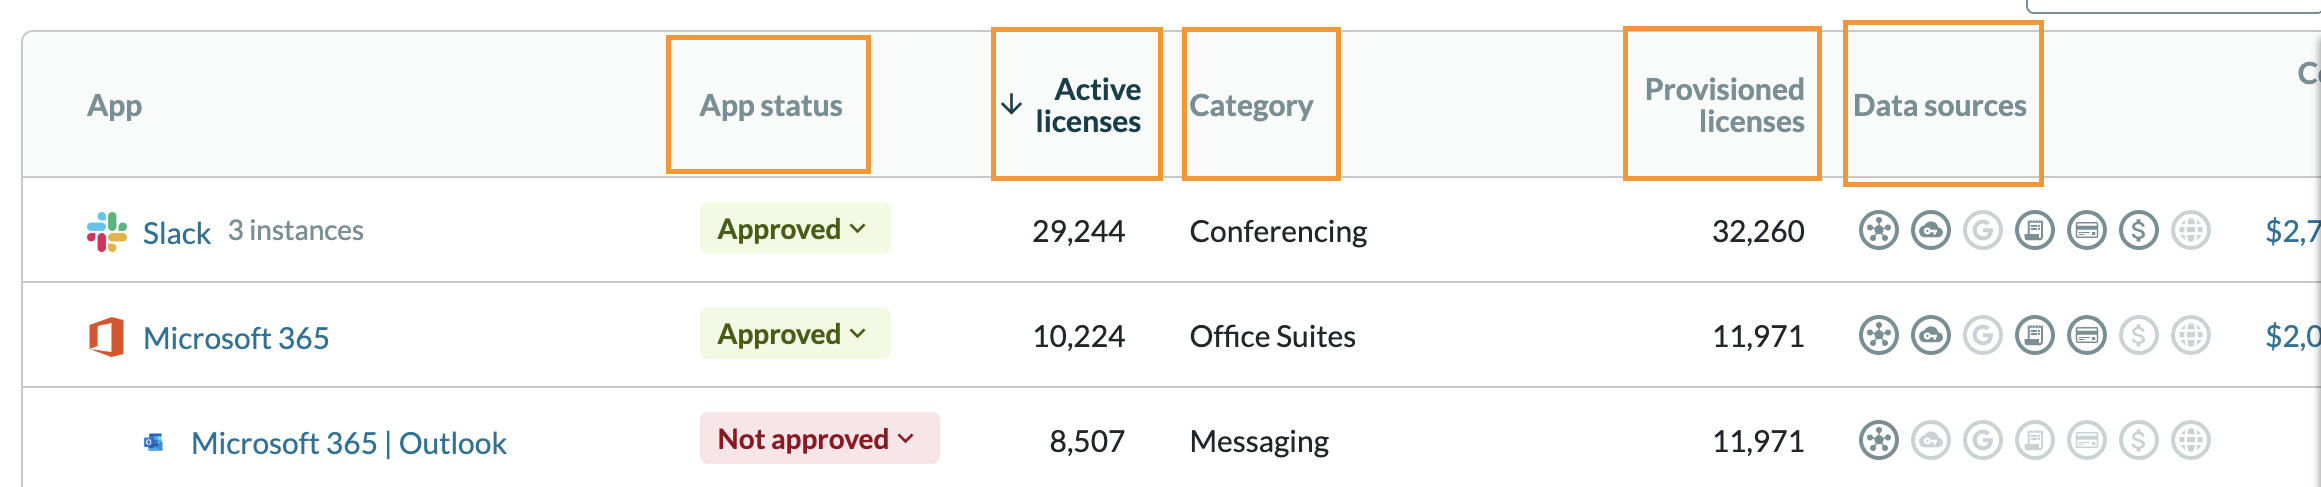Image resolution: width=2321 pixels, height=487 pixels.
Task: Click the Google icon in the Microsoft 365 row
Action: (x=1982, y=336)
